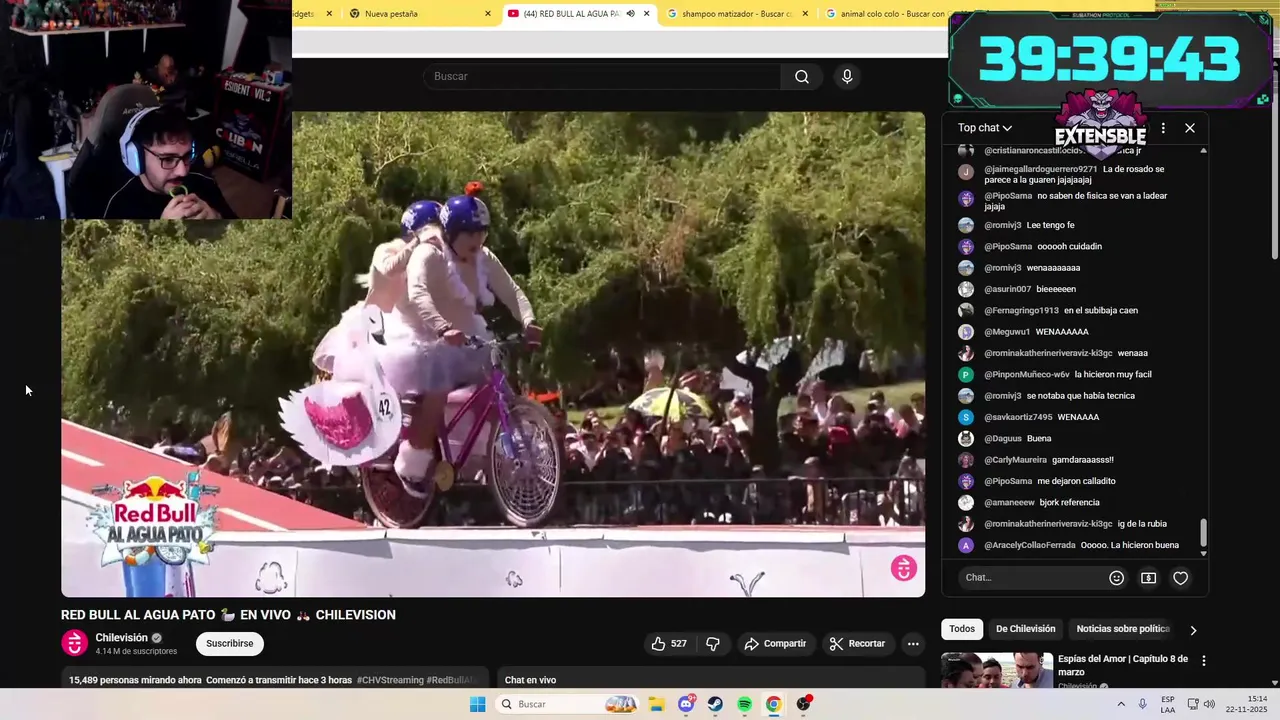The width and height of the screenshot is (1280, 720).
Task: Open the Chilevisión channel name link
Action: pyautogui.click(x=121, y=638)
